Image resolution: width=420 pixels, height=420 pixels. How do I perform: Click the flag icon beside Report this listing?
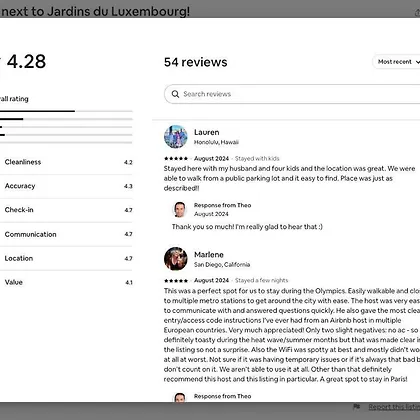357,407
